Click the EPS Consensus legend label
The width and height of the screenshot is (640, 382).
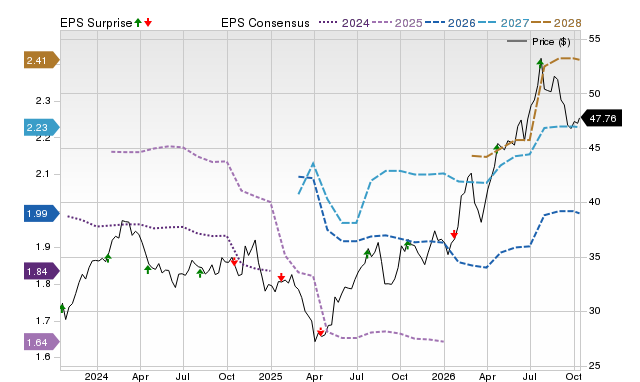click(x=265, y=23)
